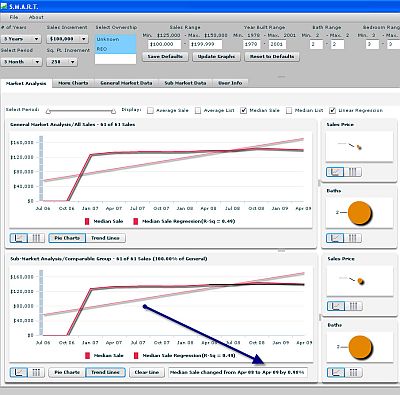Switch to the Market Analysis tab
400x395 pixels.
(x=26, y=83)
